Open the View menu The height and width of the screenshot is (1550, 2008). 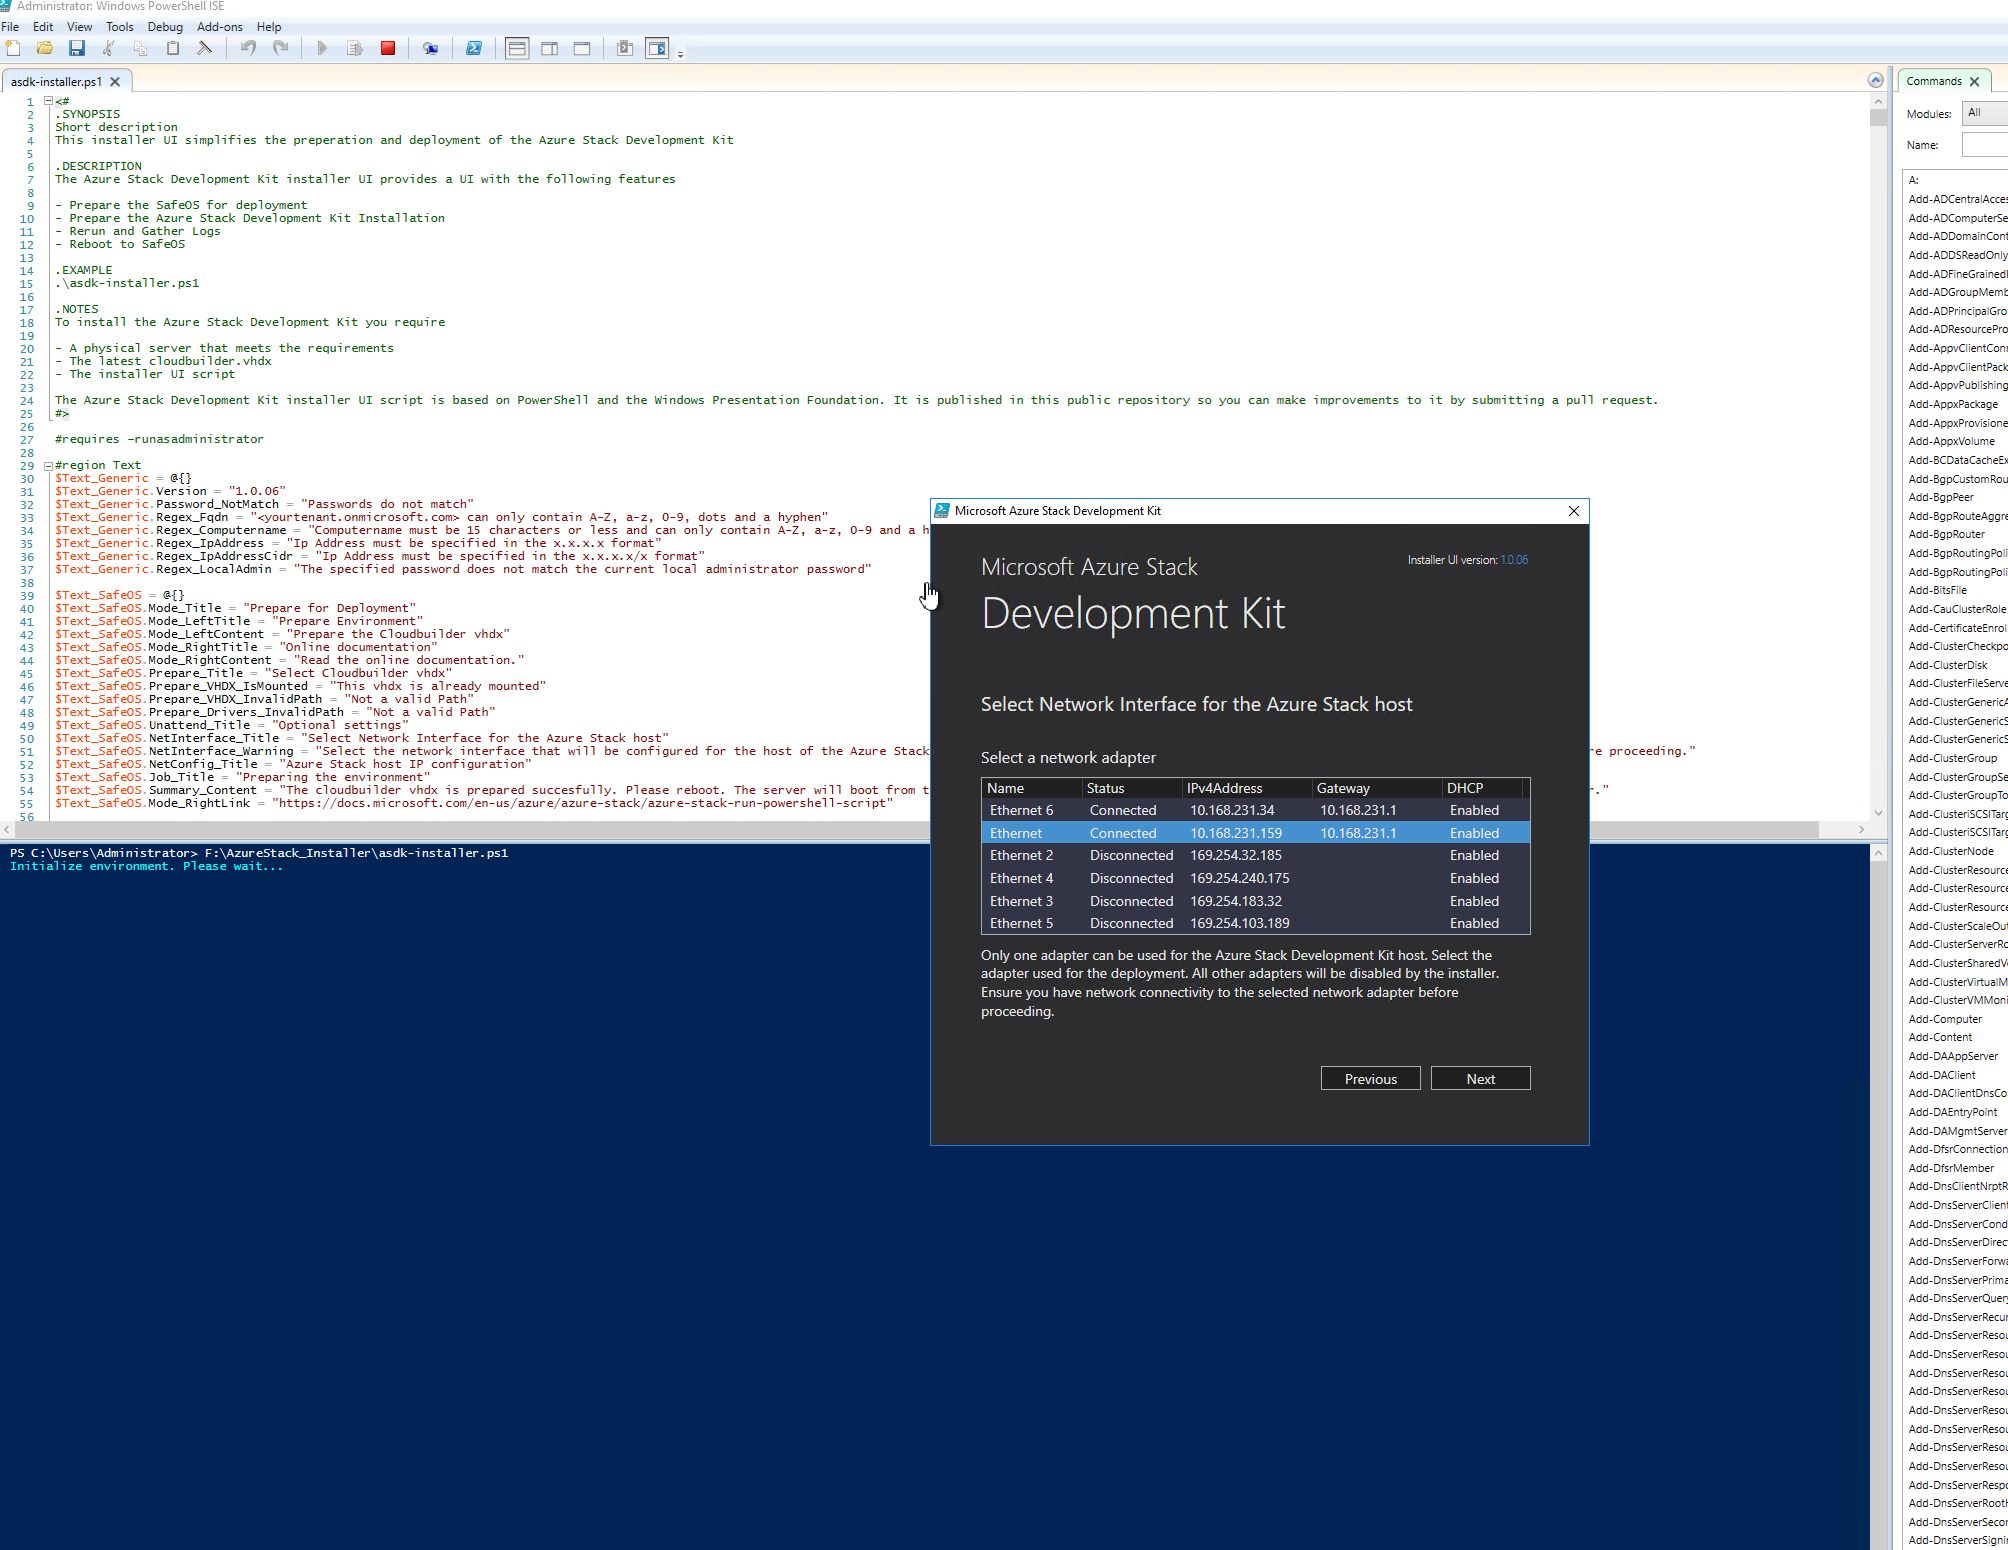click(x=80, y=27)
